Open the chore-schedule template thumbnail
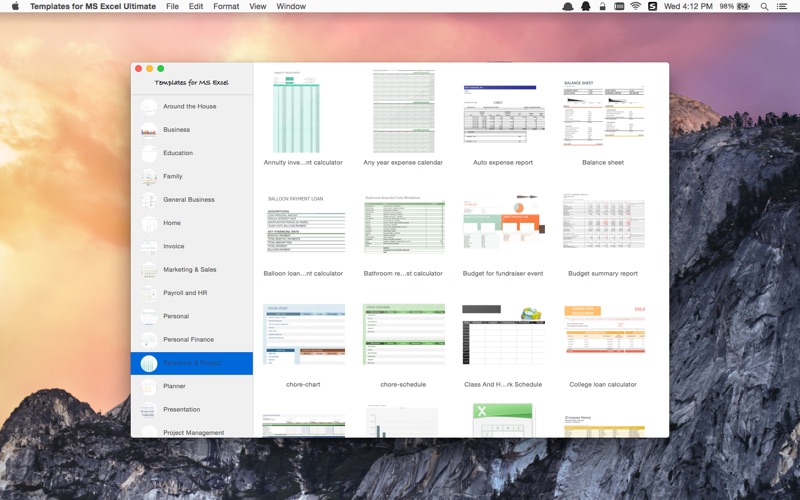The image size is (800, 500). point(404,334)
